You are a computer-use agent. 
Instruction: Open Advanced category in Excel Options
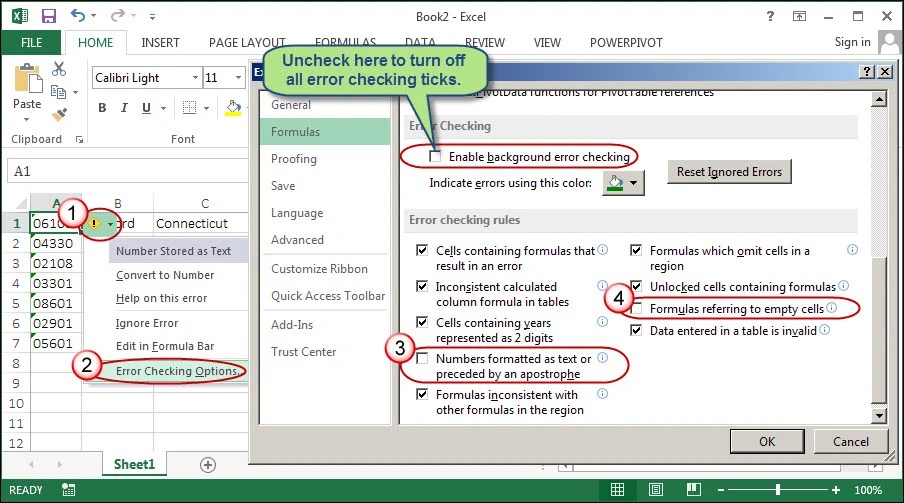click(297, 239)
